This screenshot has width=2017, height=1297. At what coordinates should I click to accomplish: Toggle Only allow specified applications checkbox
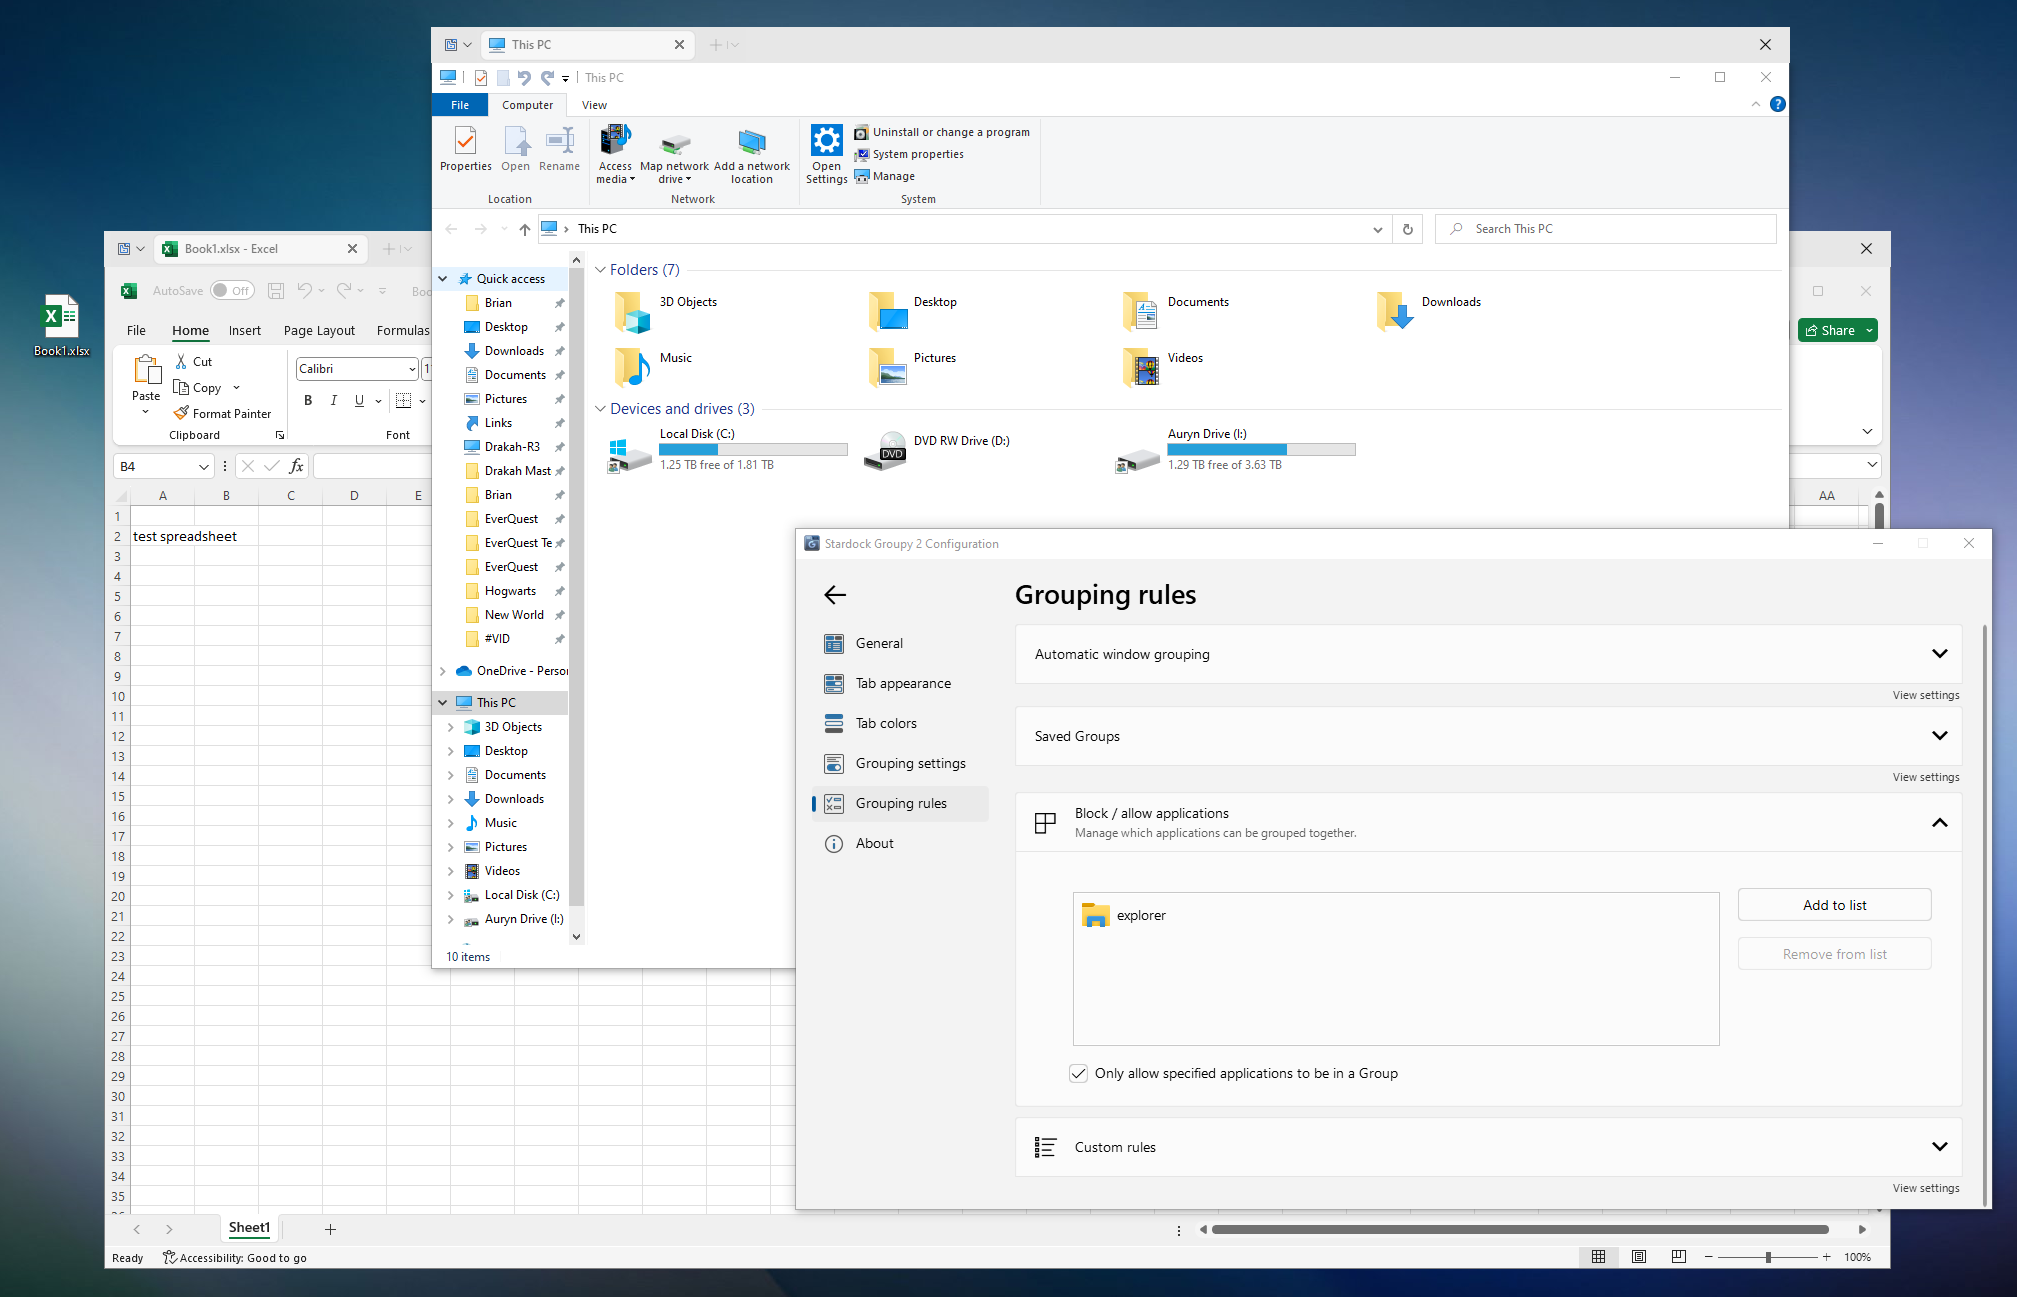[x=1078, y=1073]
